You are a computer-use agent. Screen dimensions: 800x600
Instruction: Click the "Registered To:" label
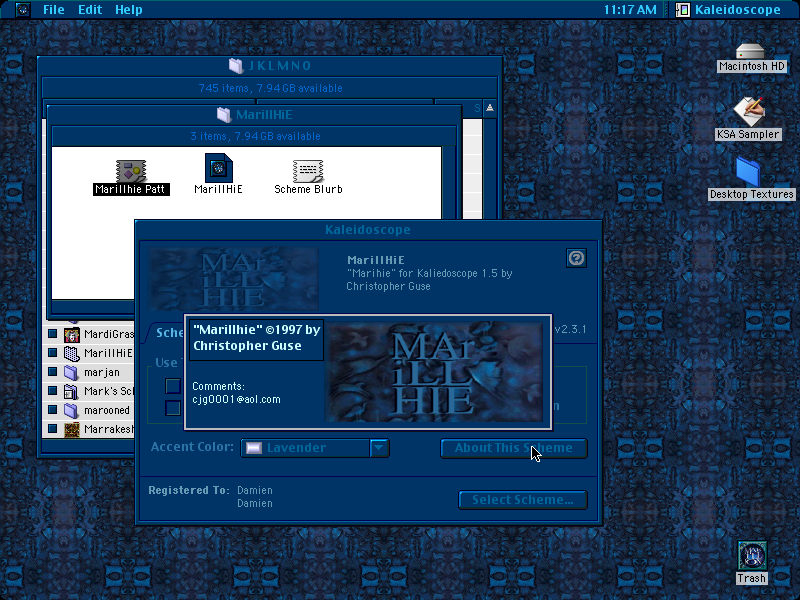click(x=189, y=490)
